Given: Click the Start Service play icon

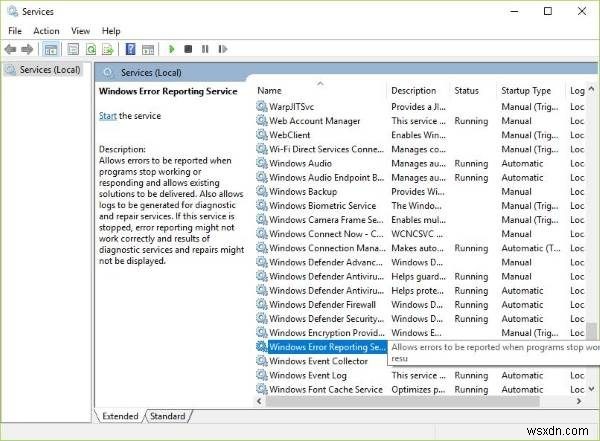Looking at the screenshot, I should [x=172, y=49].
